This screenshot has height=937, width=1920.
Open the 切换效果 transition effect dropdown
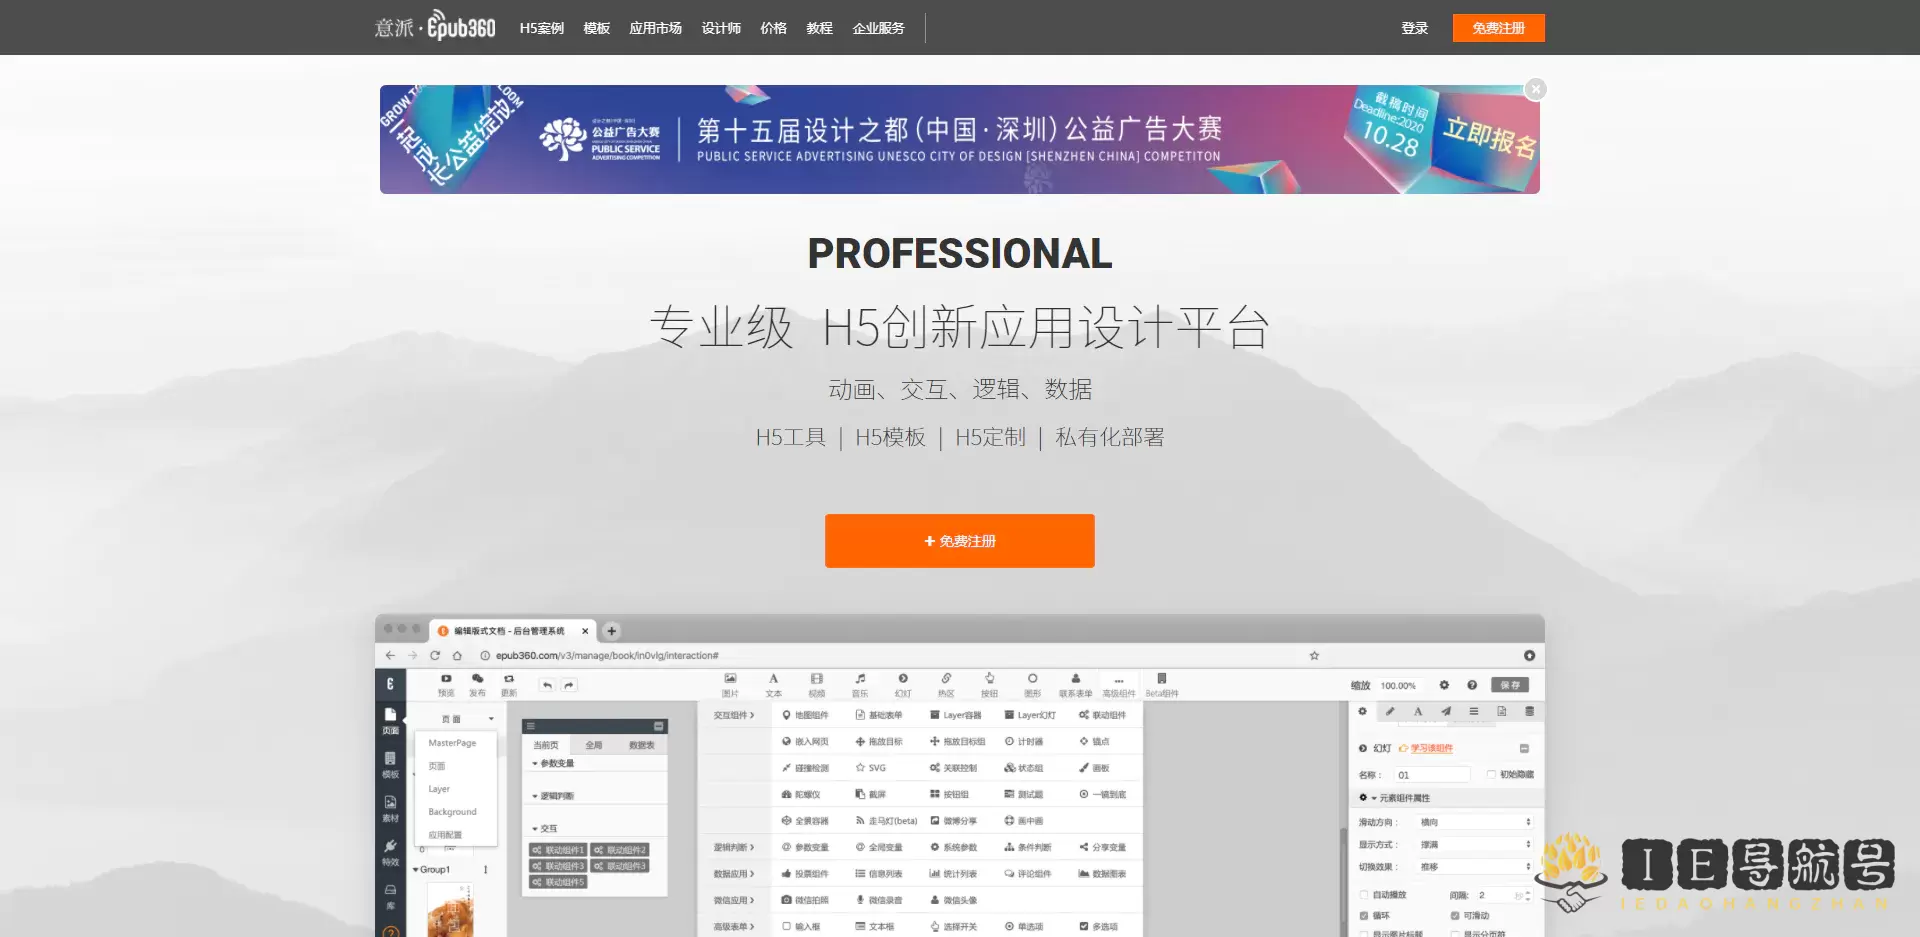click(x=1475, y=867)
